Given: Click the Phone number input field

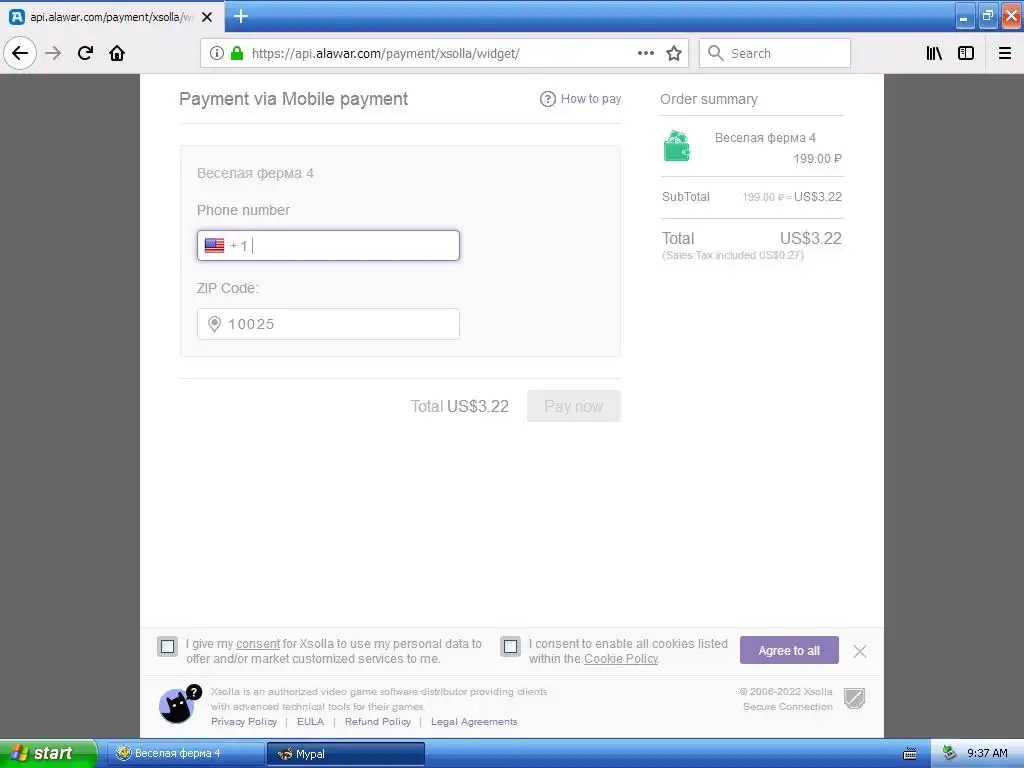Looking at the screenshot, I should [328, 246].
